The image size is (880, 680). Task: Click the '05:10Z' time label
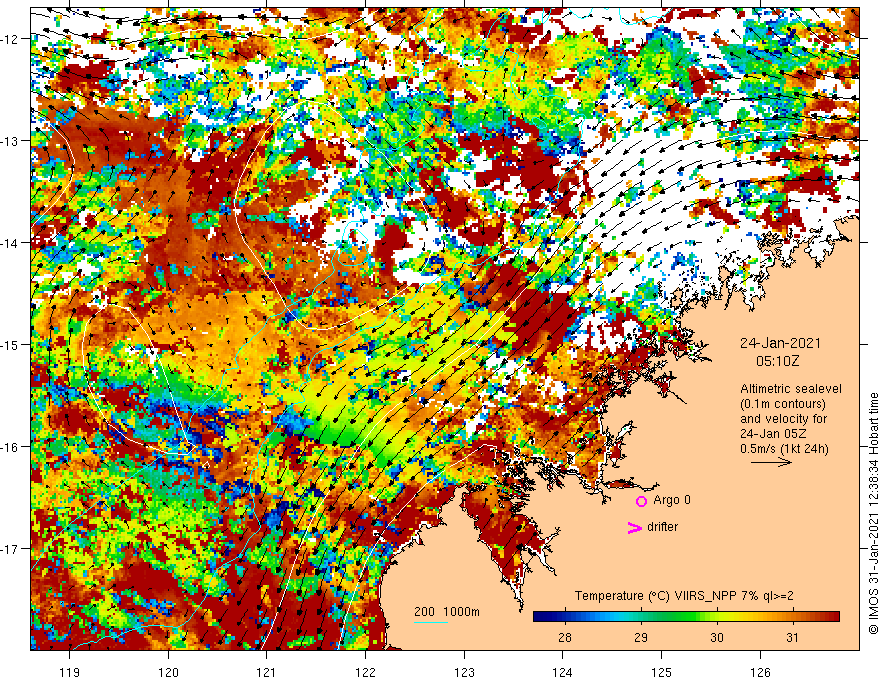[777, 361]
